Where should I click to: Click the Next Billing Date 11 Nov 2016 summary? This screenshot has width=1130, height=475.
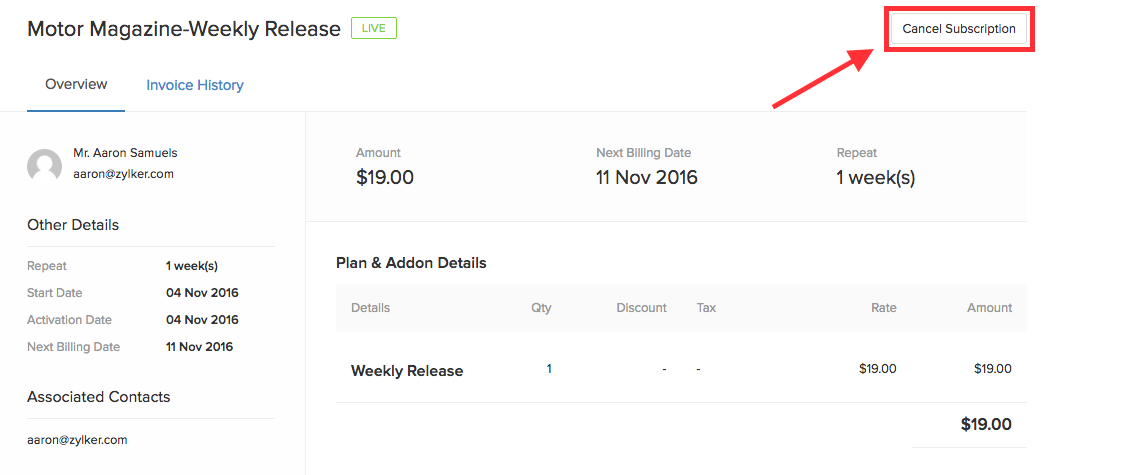(647, 178)
